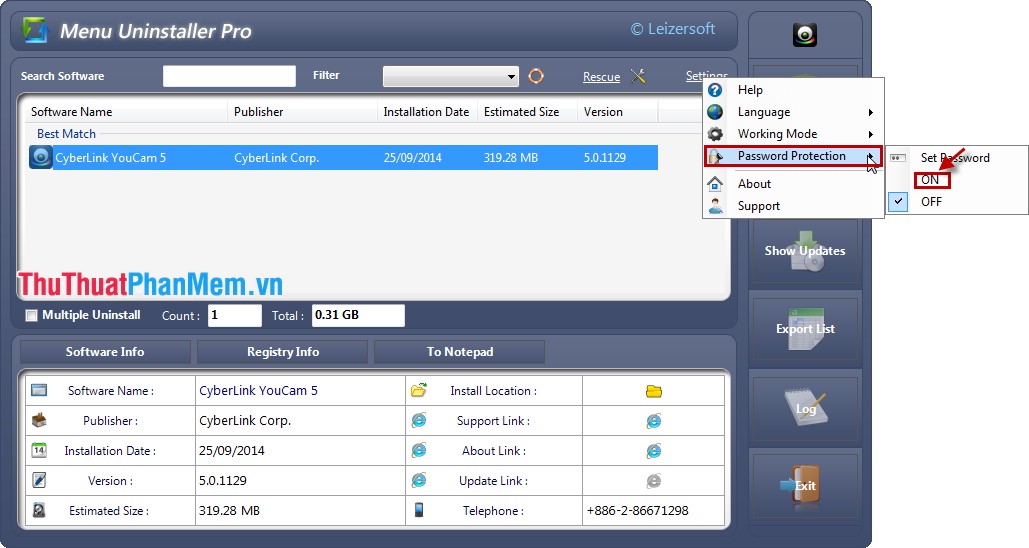
Task: Sort by the Version column header
Action: pos(618,112)
